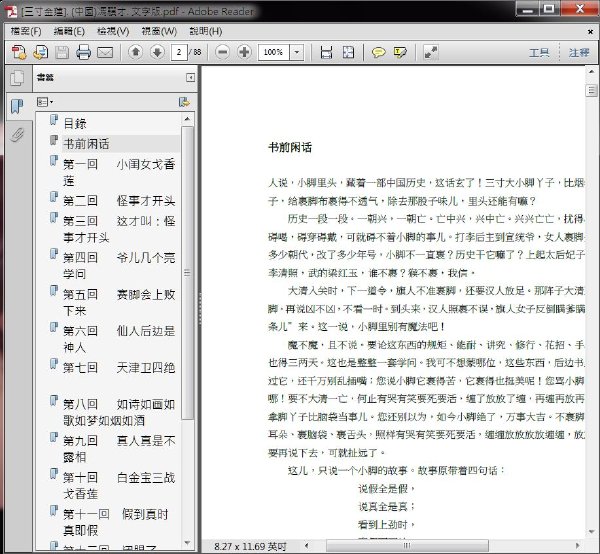Select the 目錄 bookmark
This screenshot has width=600, height=554.
(x=75, y=124)
